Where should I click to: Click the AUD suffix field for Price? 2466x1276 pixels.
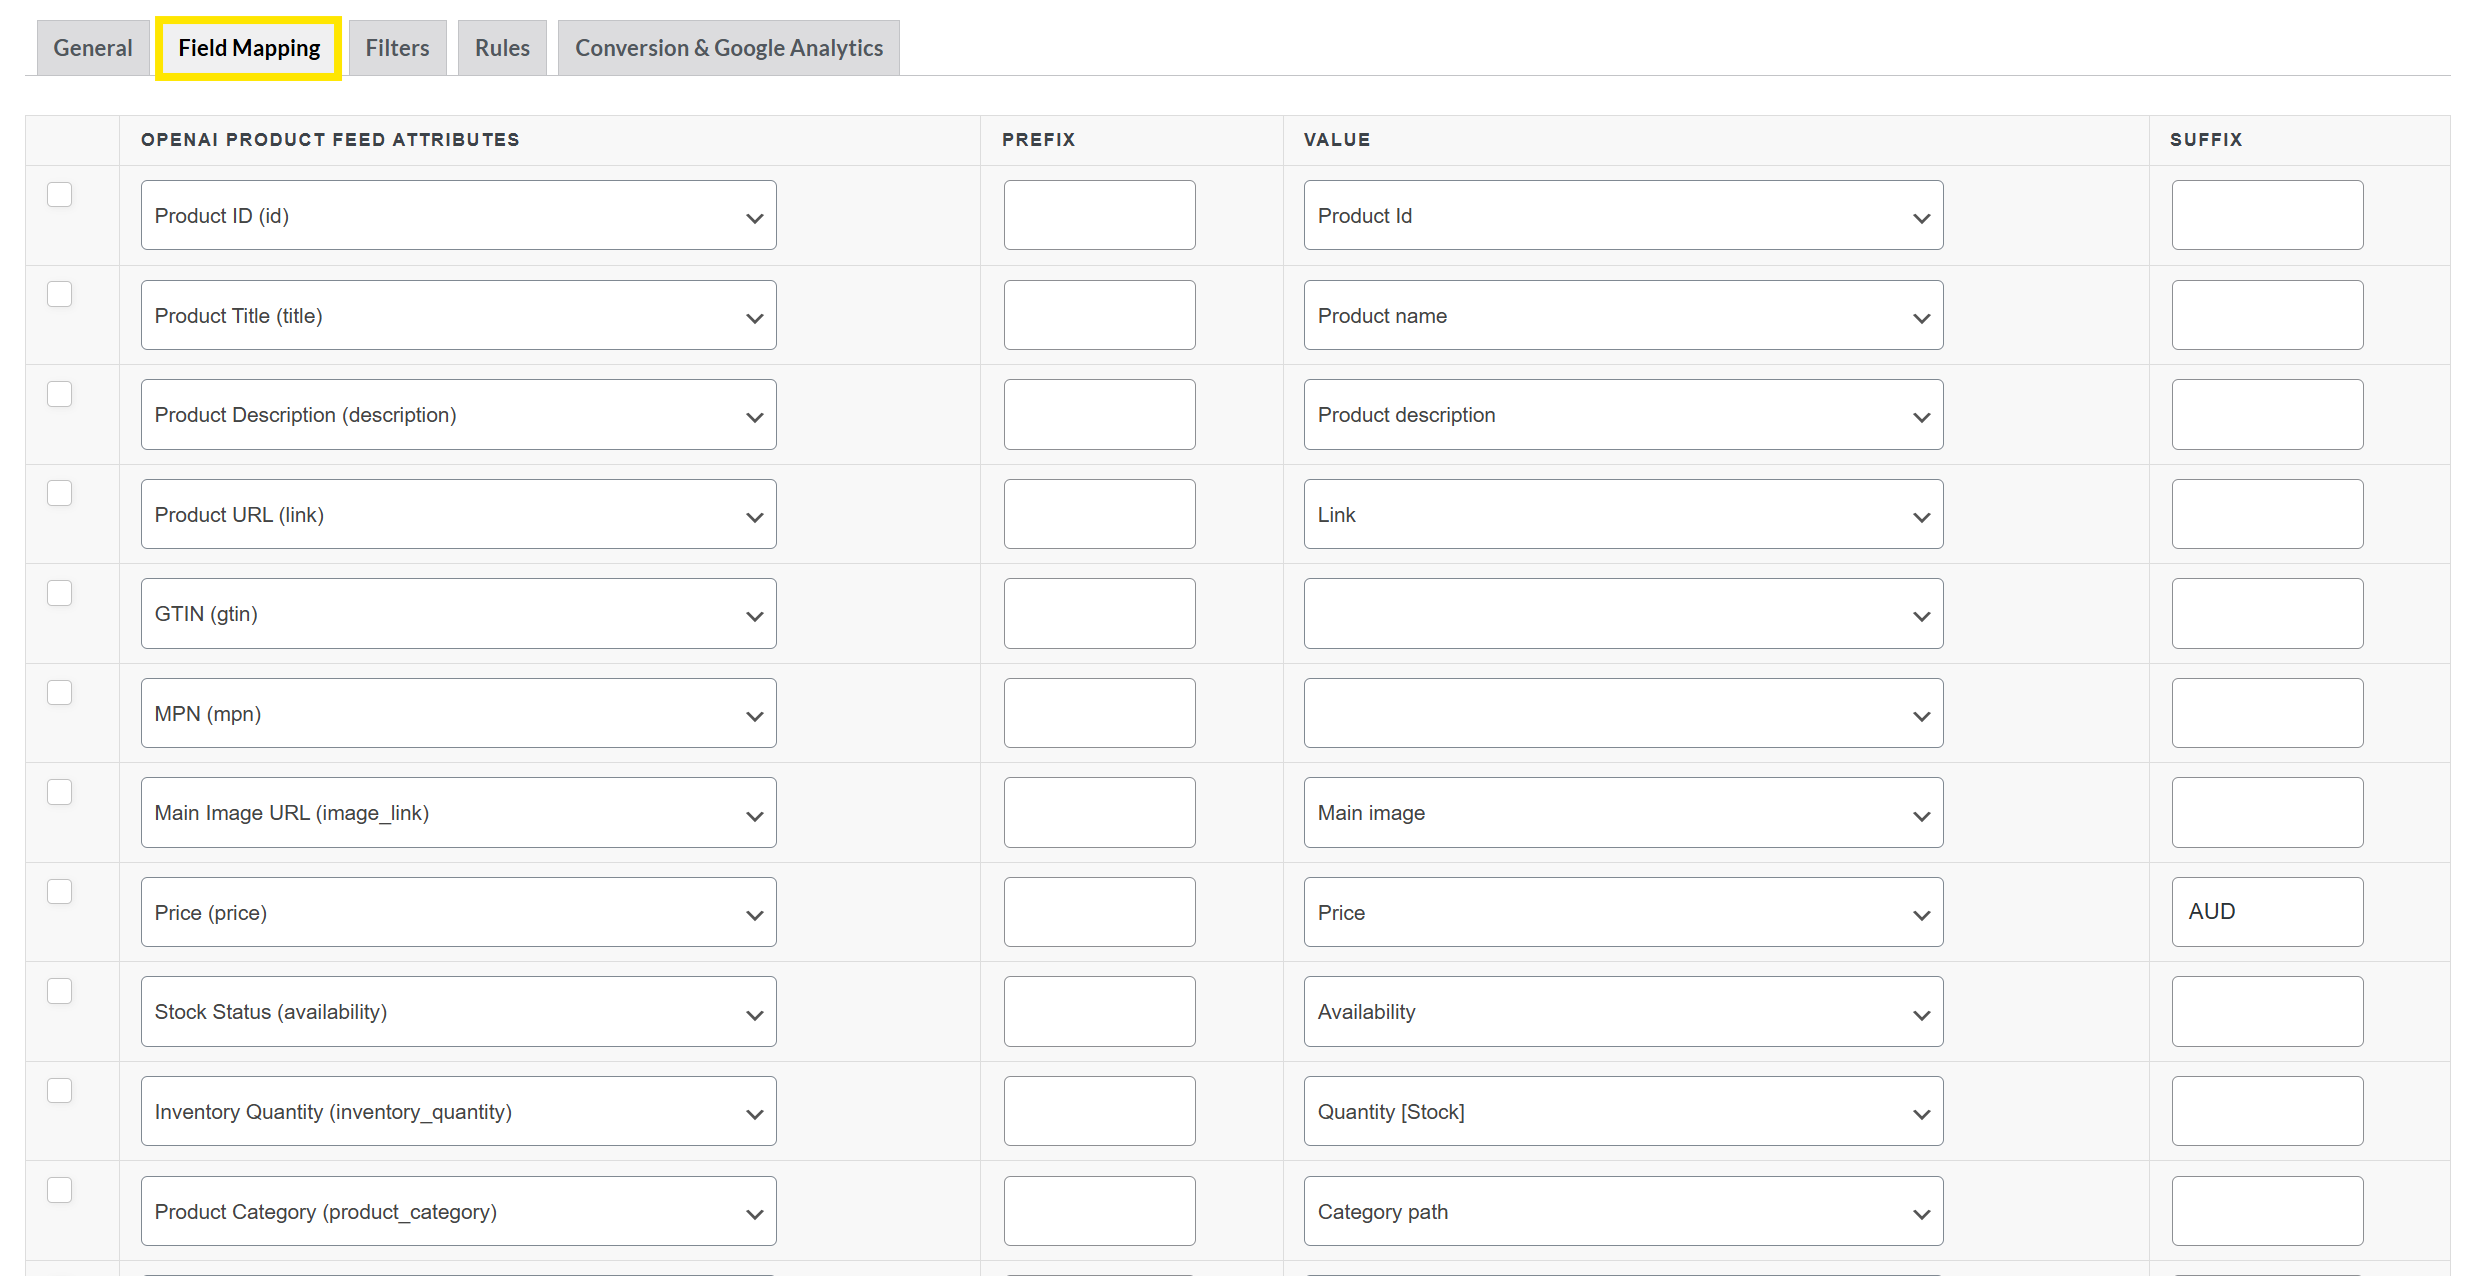pos(2266,912)
